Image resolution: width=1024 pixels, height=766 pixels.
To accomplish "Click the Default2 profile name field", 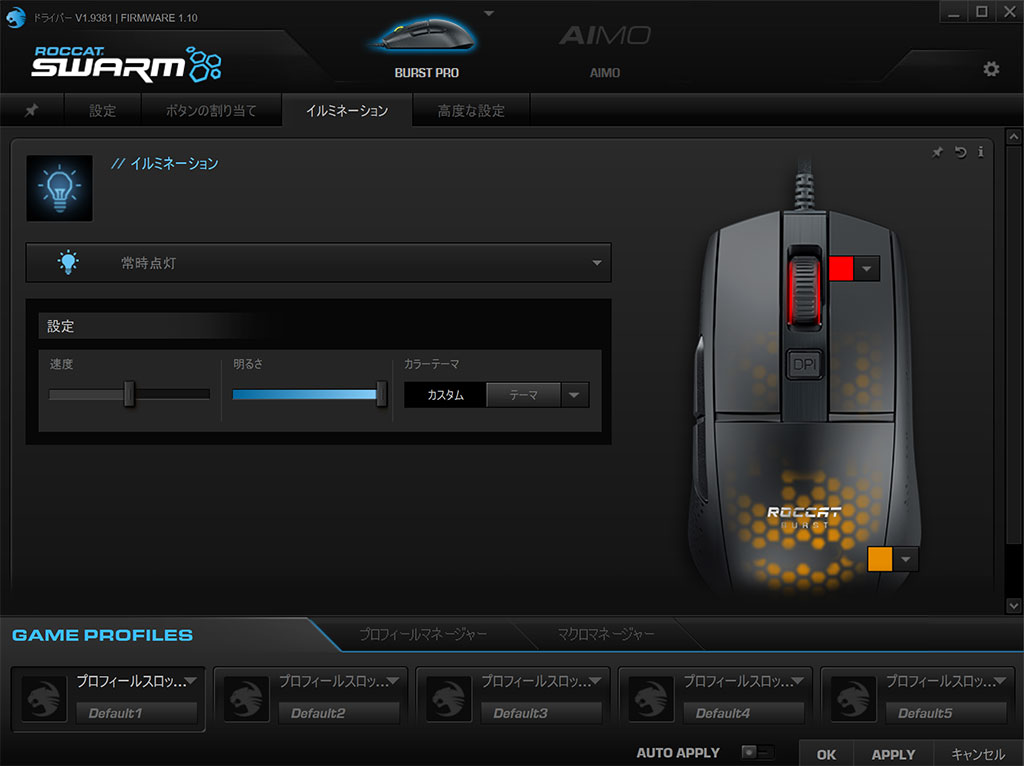I will (x=339, y=713).
